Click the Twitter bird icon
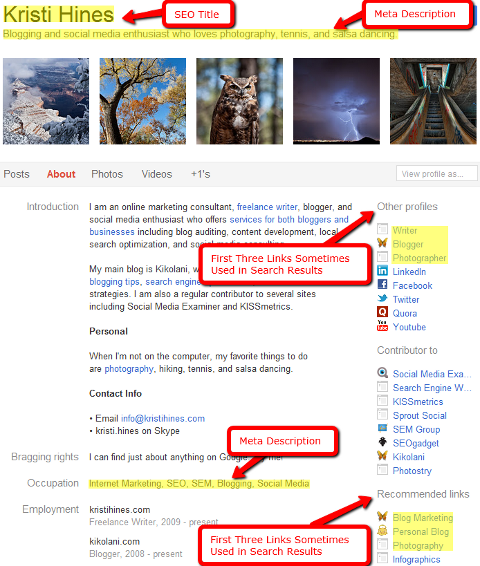This screenshot has height=566, width=480. point(382,298)
